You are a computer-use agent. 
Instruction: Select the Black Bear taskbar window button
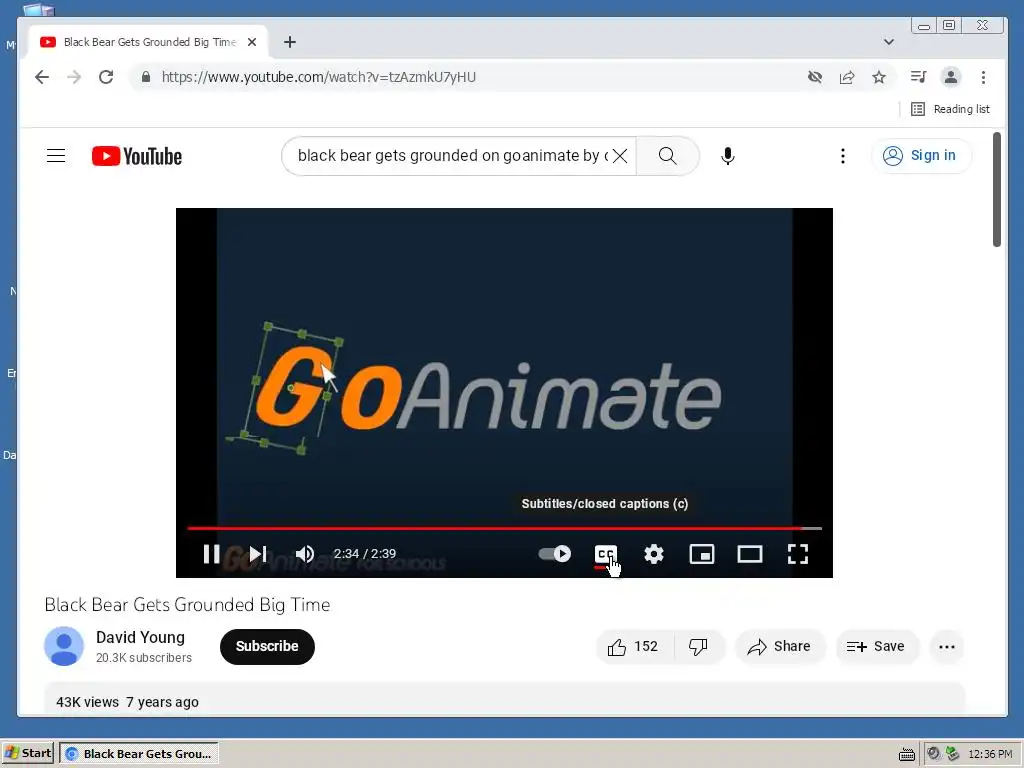pos(139,753)
